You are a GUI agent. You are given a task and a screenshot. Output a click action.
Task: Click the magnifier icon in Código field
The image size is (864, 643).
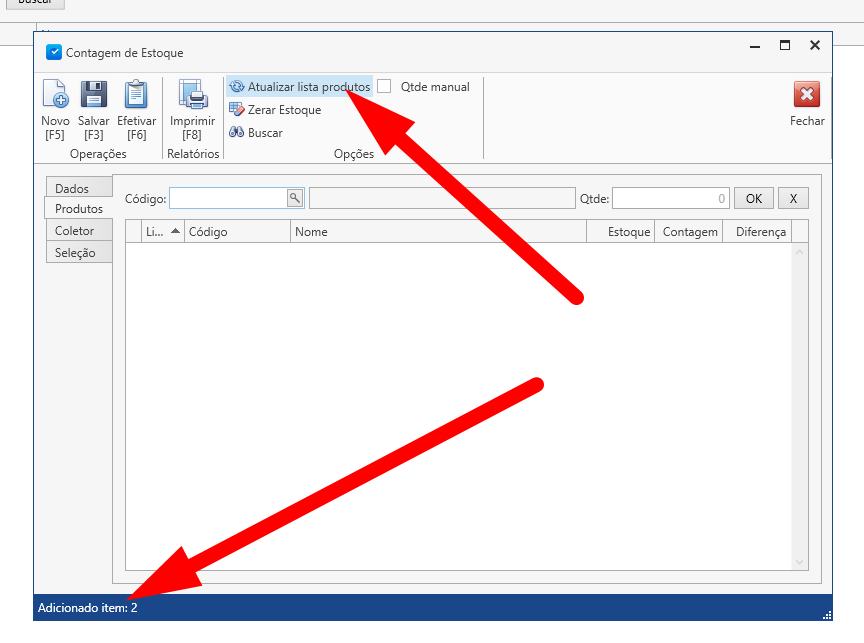click(x=294, y=198)
